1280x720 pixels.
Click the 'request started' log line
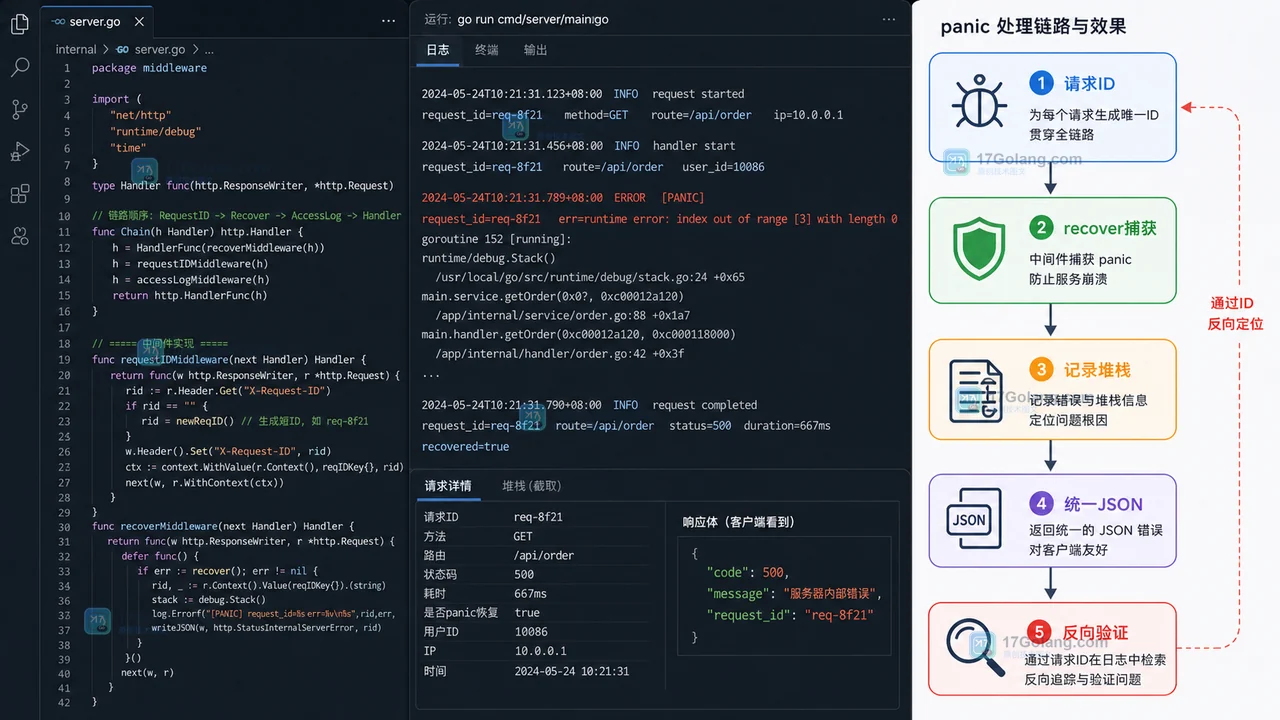point(583,94)
